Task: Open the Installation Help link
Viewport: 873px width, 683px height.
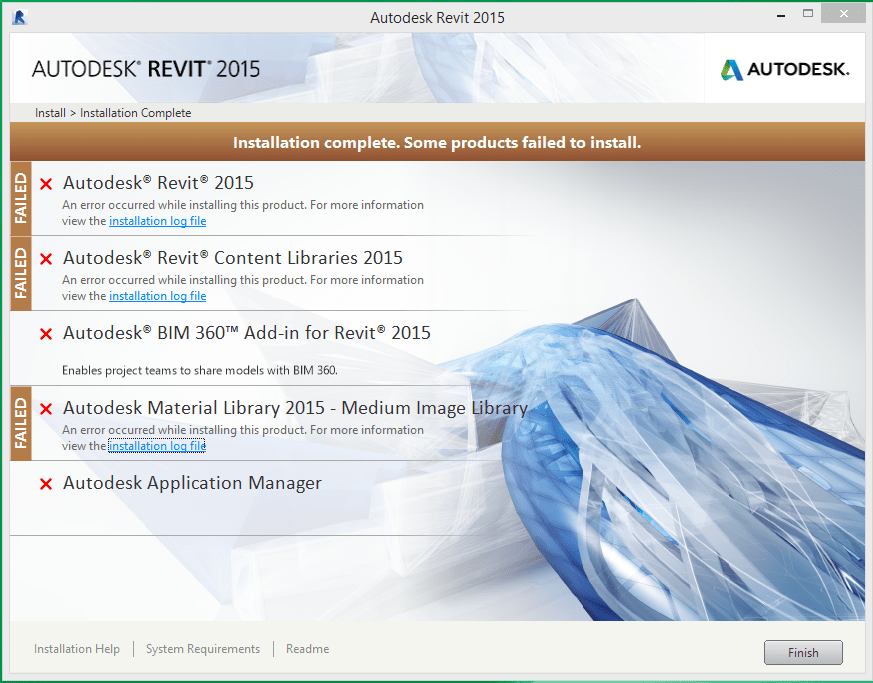Action: (77, 649)
